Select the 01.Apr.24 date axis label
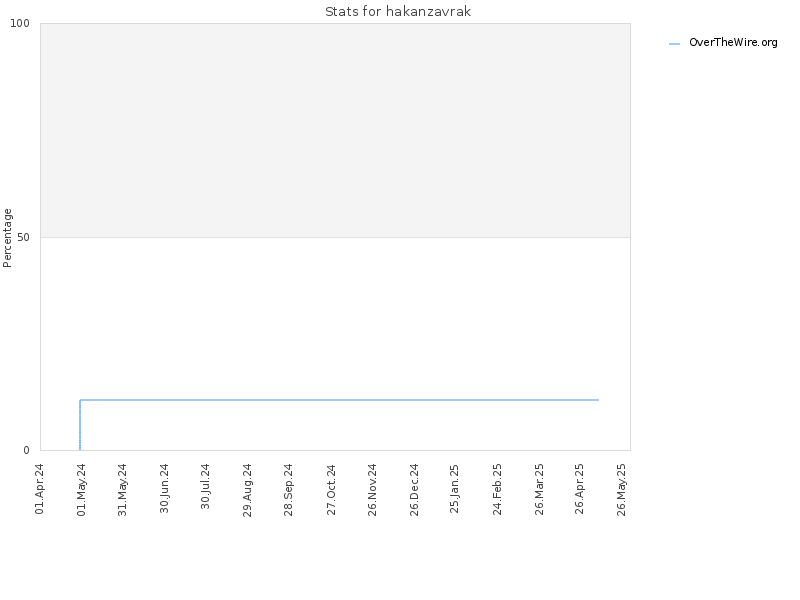800x600 pixels. [40, 489]
